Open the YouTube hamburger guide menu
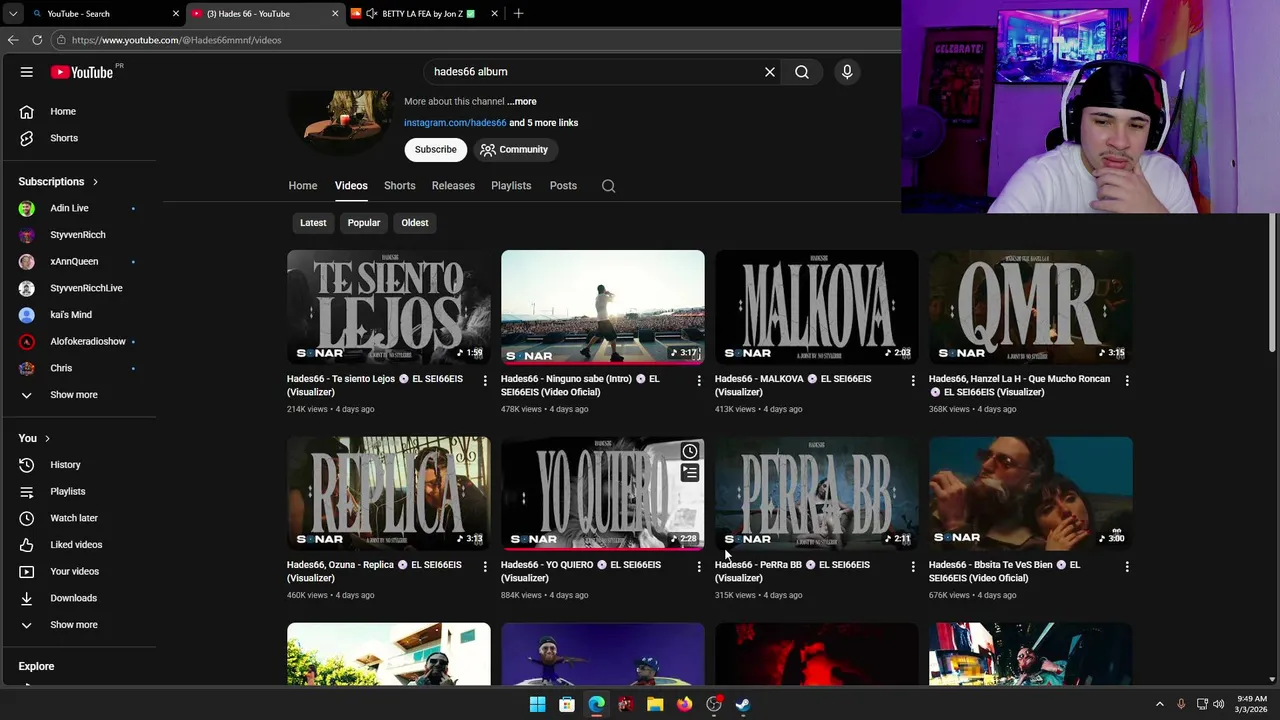This screenshot has height=720, width=1280. click(27, 72)
